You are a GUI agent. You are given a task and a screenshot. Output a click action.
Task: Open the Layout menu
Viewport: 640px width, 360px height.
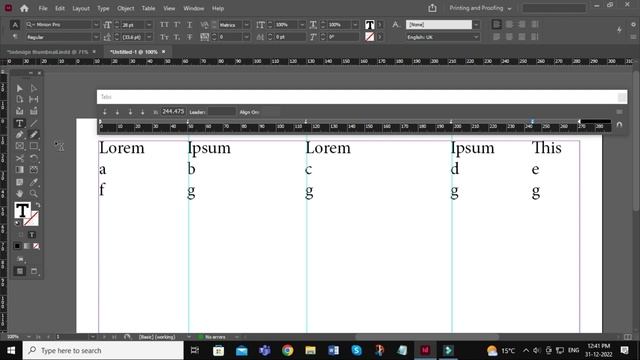81,8
